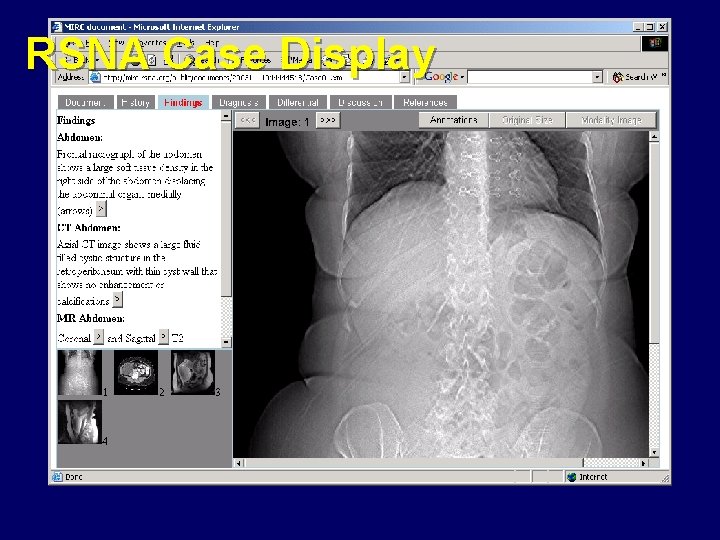The image size is (720, 540).
Task: Go to the Diagnosis tab
Action: pyautogui.click(x=239, y=102)
